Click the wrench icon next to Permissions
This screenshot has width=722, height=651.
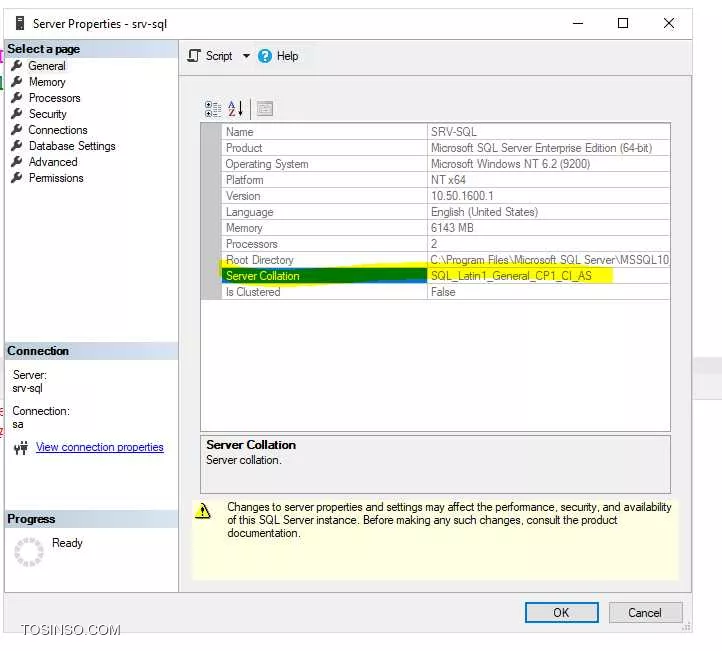17,178
